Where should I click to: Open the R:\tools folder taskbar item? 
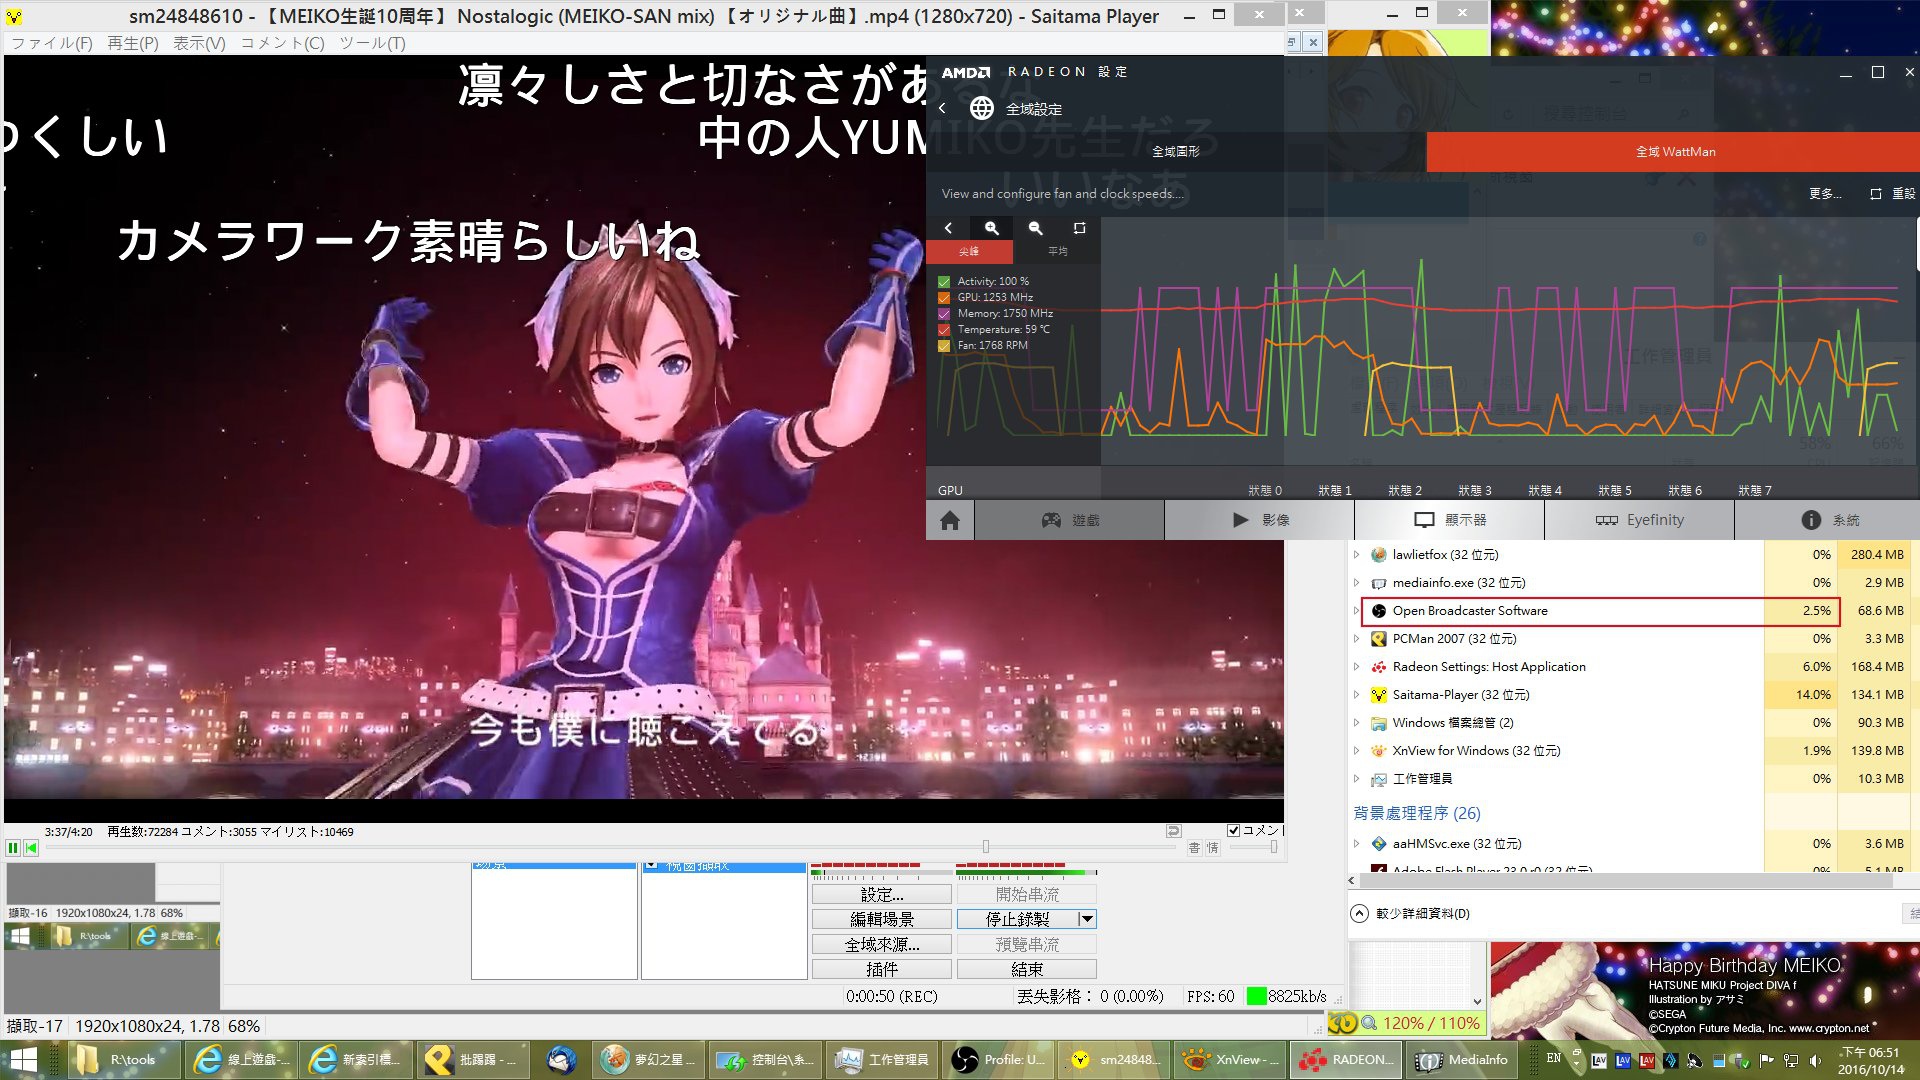tap(124, 1060)
